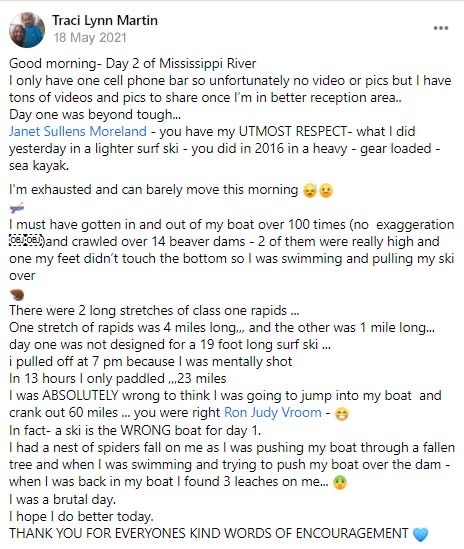
Task: Click the worried face emoji after 'morning'
Action: coord(326,191)
